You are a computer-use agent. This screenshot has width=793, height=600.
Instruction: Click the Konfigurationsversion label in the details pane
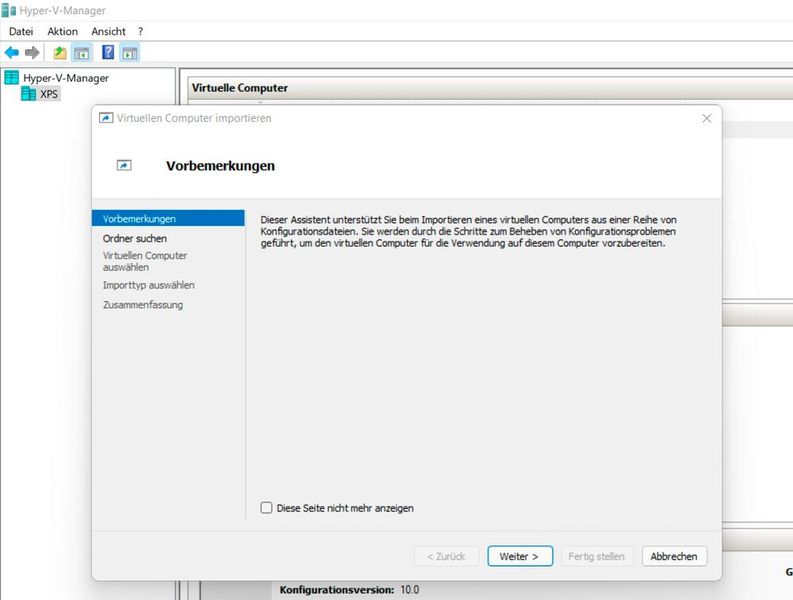[x=337, y=589]
